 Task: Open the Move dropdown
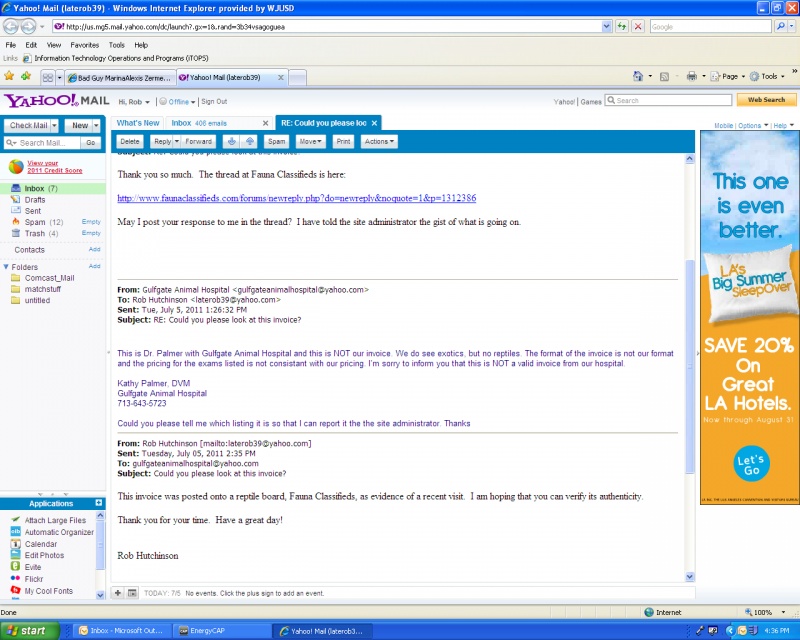310,141
